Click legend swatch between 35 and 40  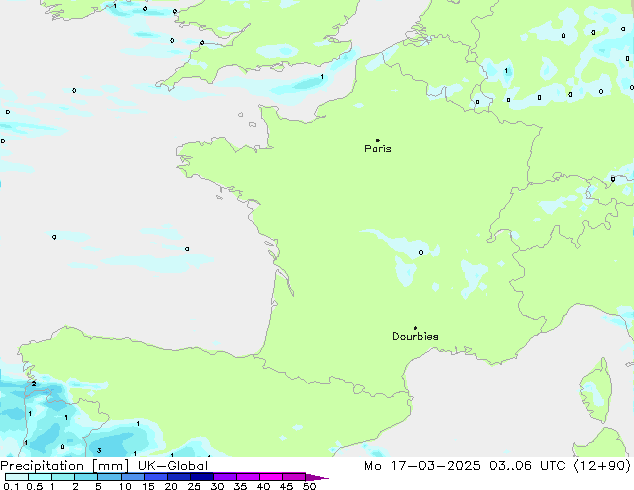(x=248, y=477)
